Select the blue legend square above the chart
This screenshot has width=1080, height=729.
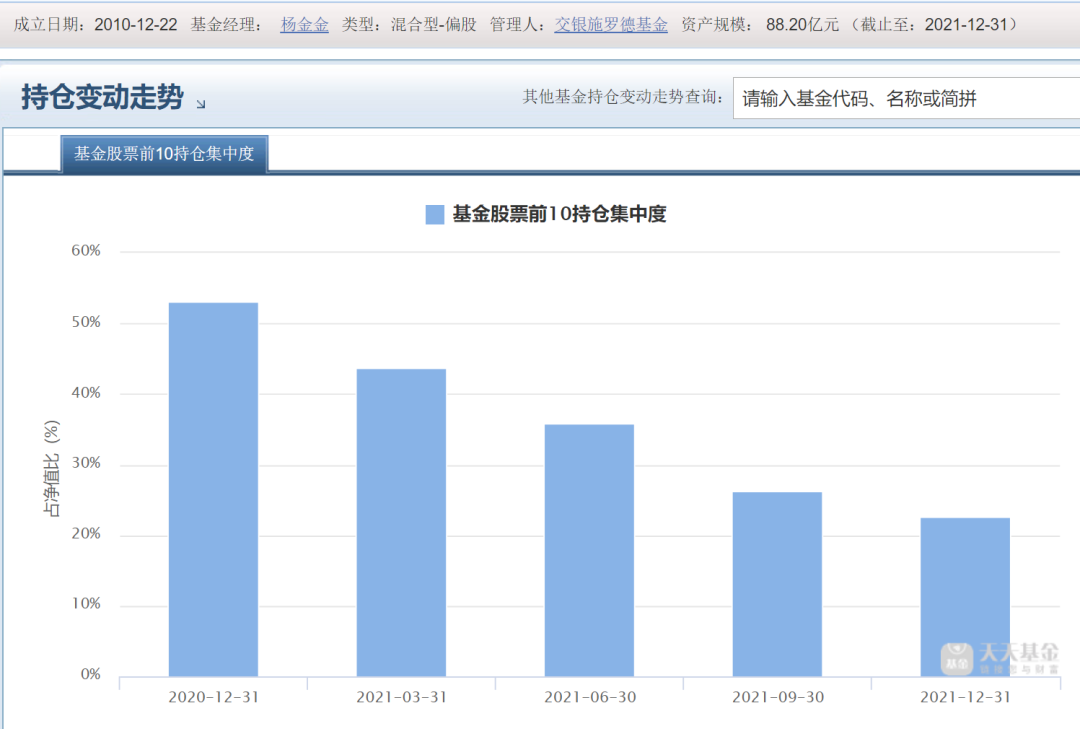tap(434, 214)
